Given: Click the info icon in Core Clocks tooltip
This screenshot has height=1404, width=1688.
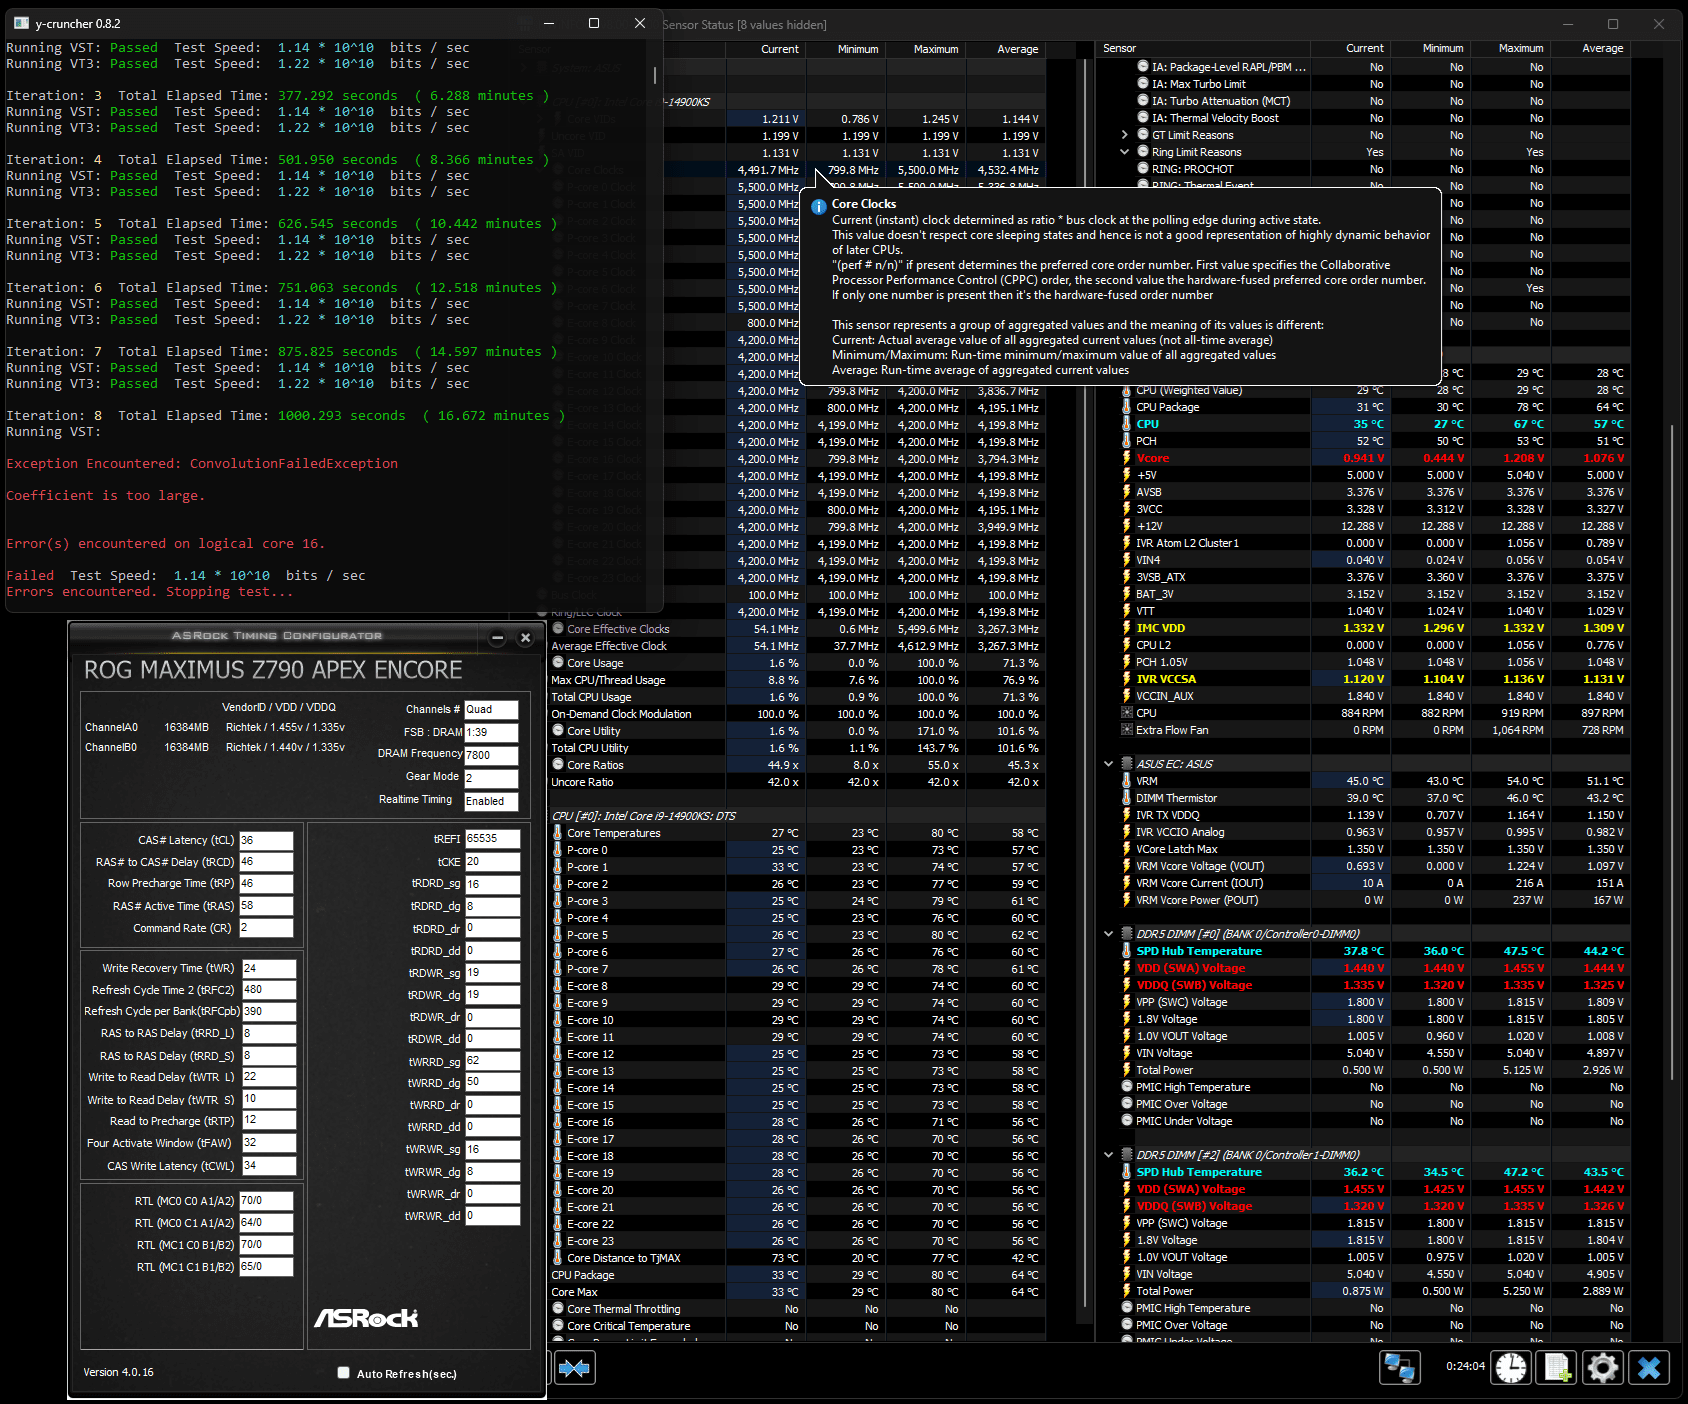Looking at the screenshot, I should click(818, 206).
